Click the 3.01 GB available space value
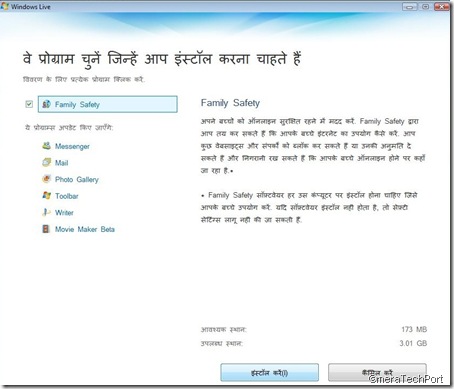The height and width of the screenshot is (389, 454). coord(413,343)
